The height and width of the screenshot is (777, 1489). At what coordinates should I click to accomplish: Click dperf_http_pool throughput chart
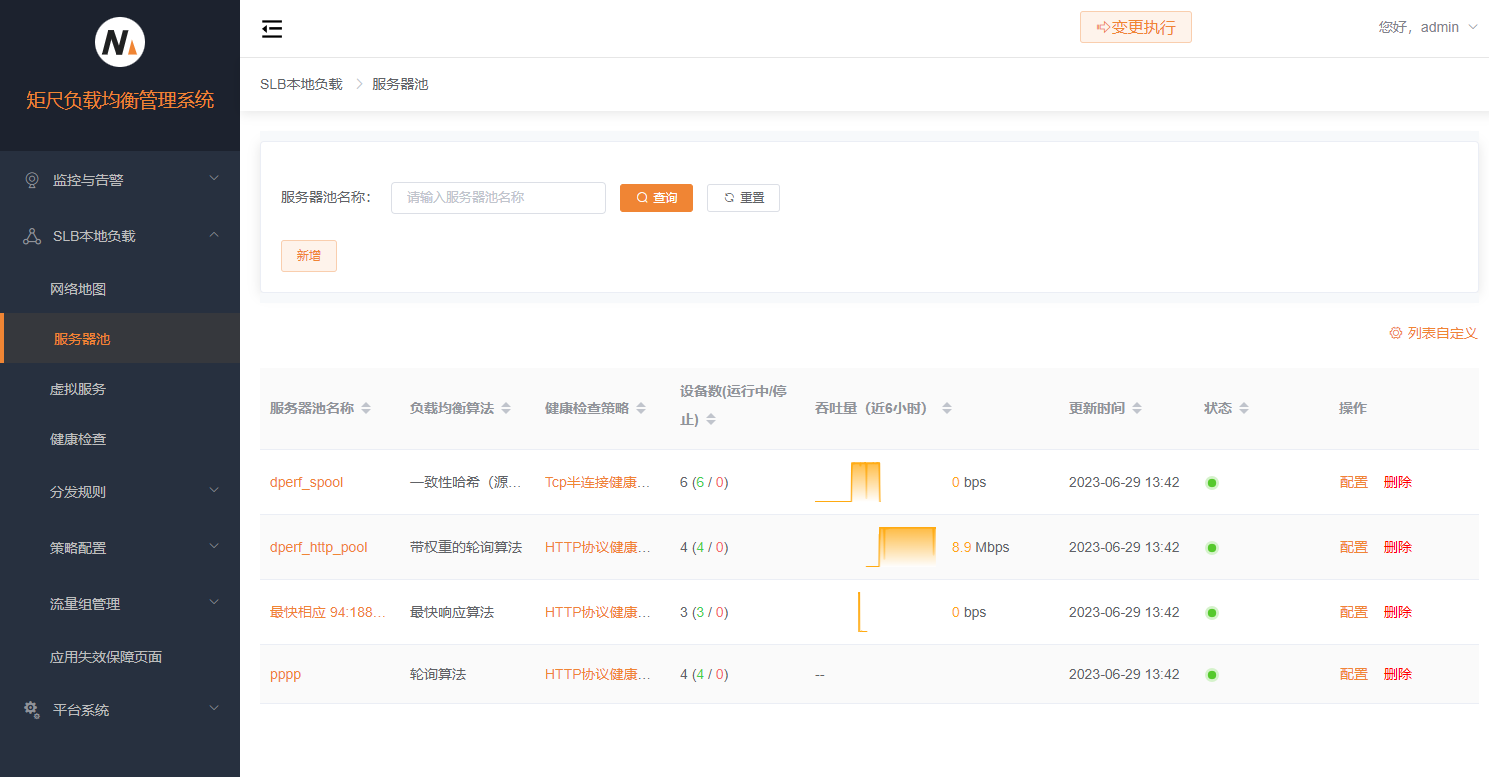tap(901, 547)
